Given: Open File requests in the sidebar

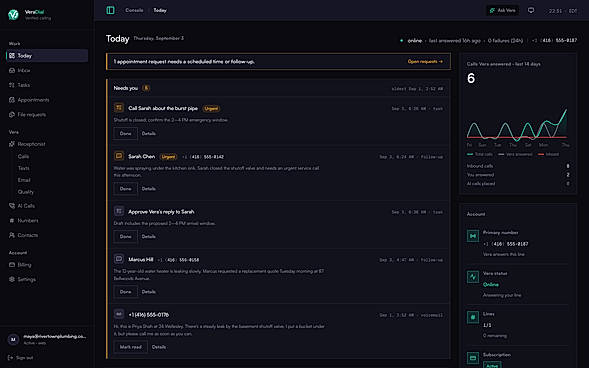Looking at the screenshot, I should pos(47,115).
